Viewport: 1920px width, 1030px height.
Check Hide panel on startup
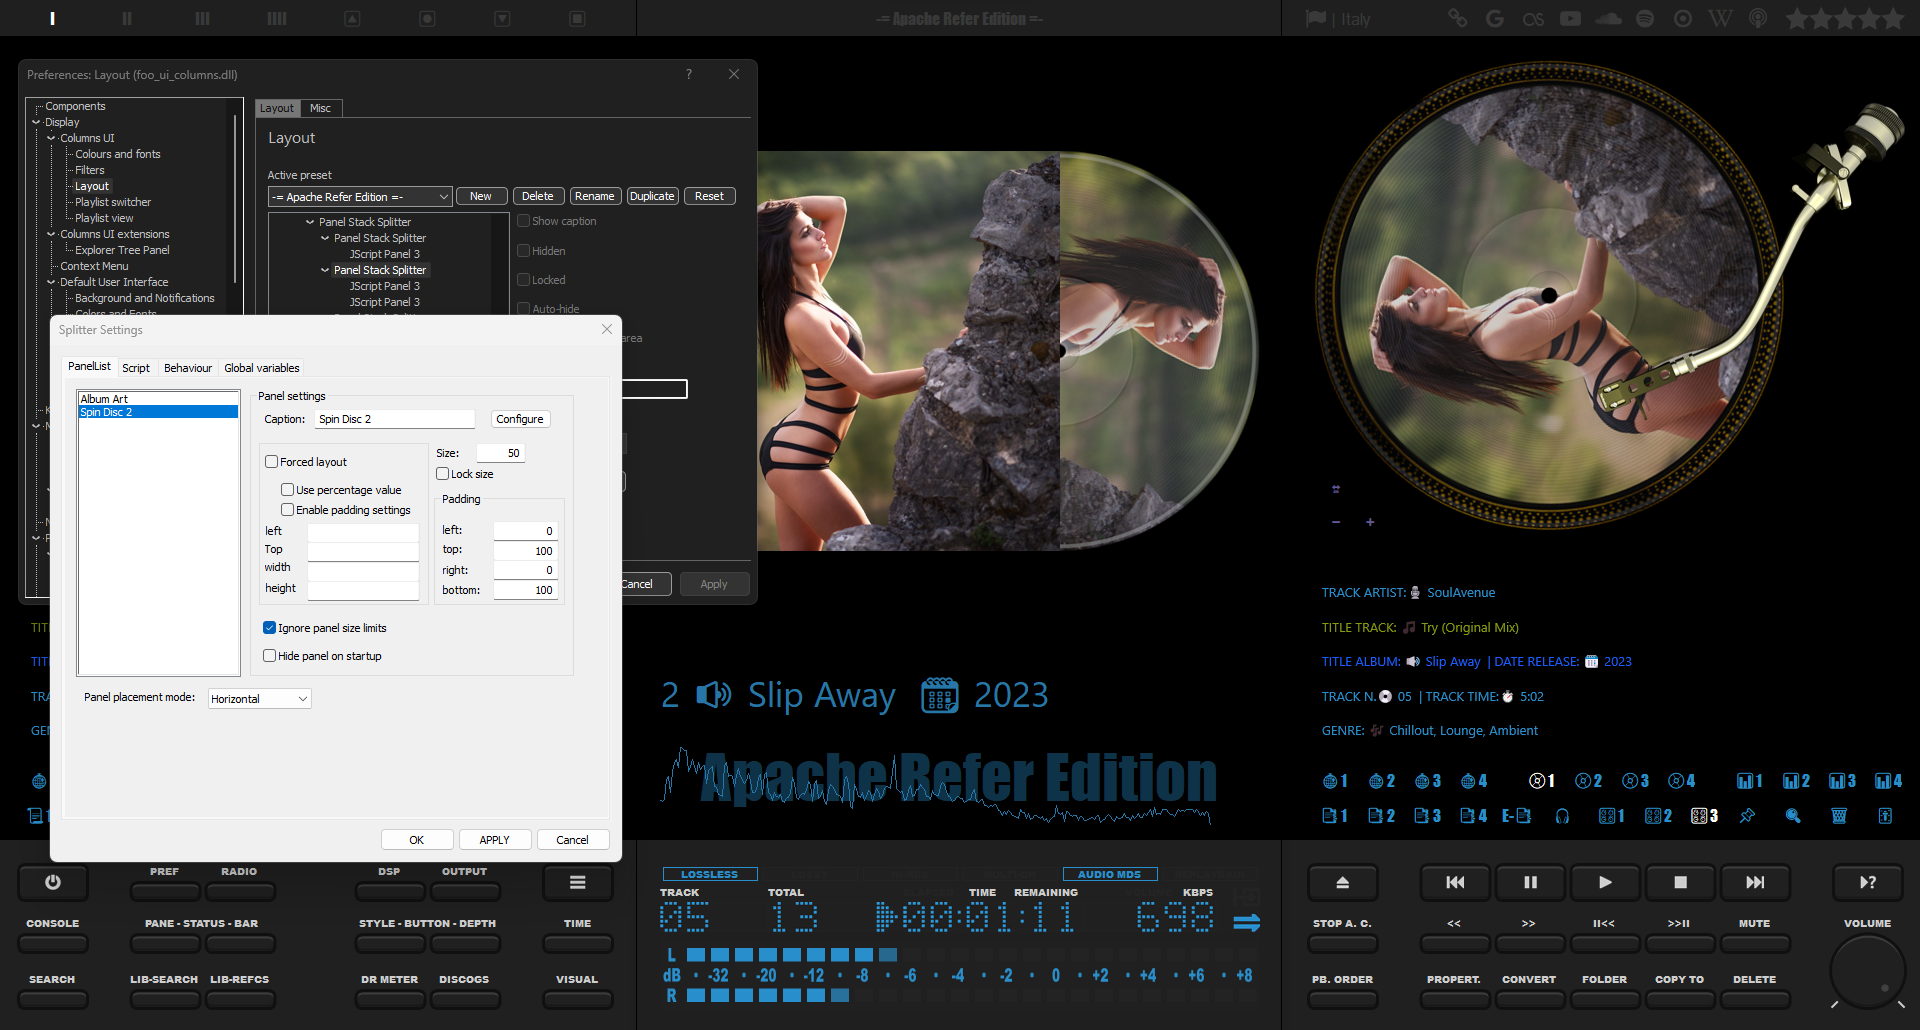(269, 656)
